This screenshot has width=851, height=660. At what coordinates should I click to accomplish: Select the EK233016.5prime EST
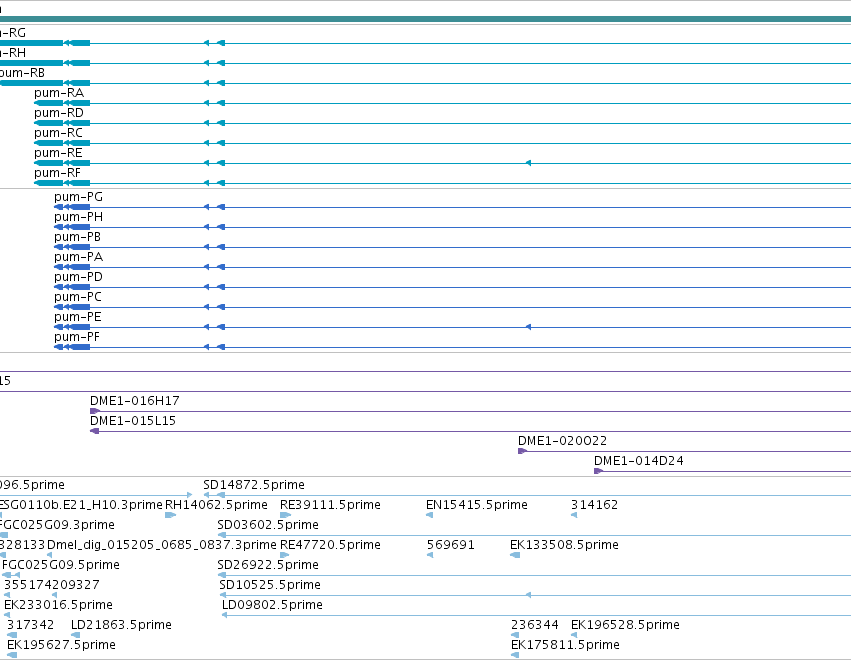(x=58, y=606)
